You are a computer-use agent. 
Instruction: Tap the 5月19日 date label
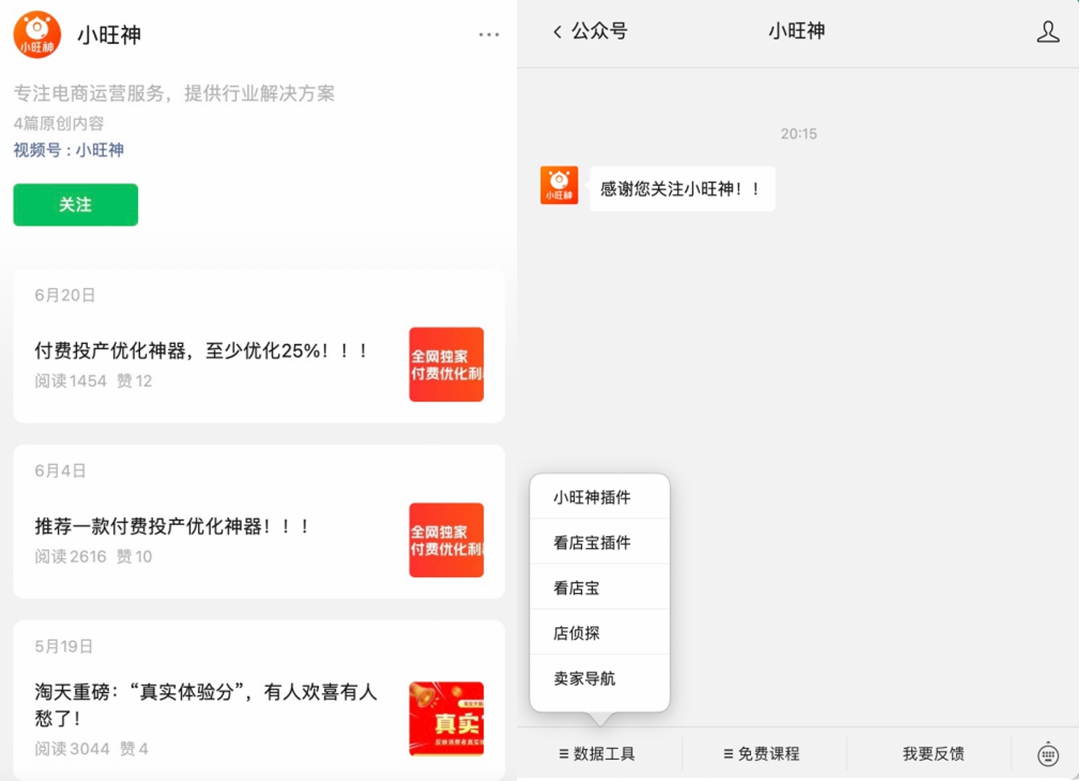point(64,647)
